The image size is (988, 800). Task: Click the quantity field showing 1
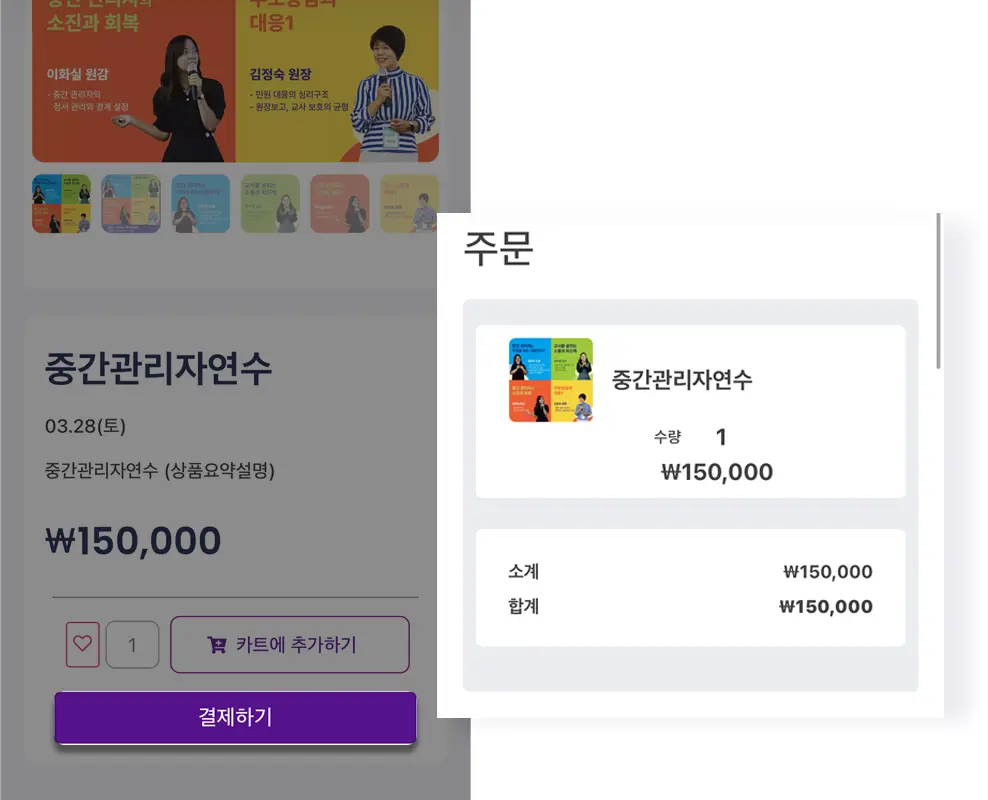(132, 645)
